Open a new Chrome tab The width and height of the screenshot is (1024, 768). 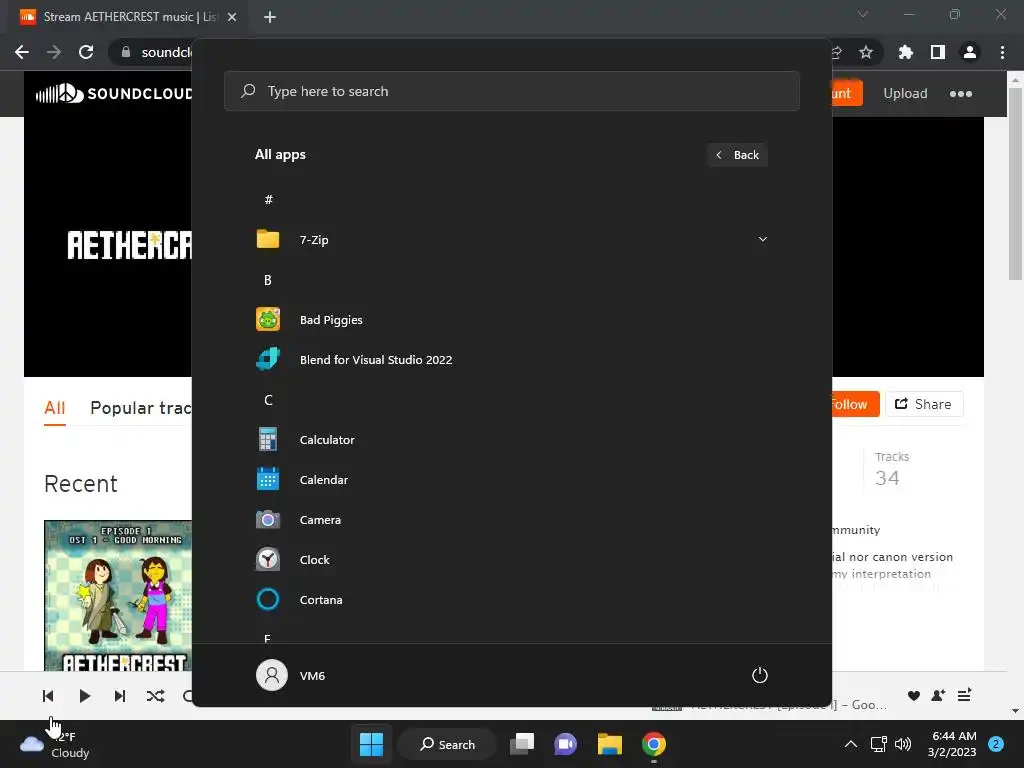tap(270, 17)
